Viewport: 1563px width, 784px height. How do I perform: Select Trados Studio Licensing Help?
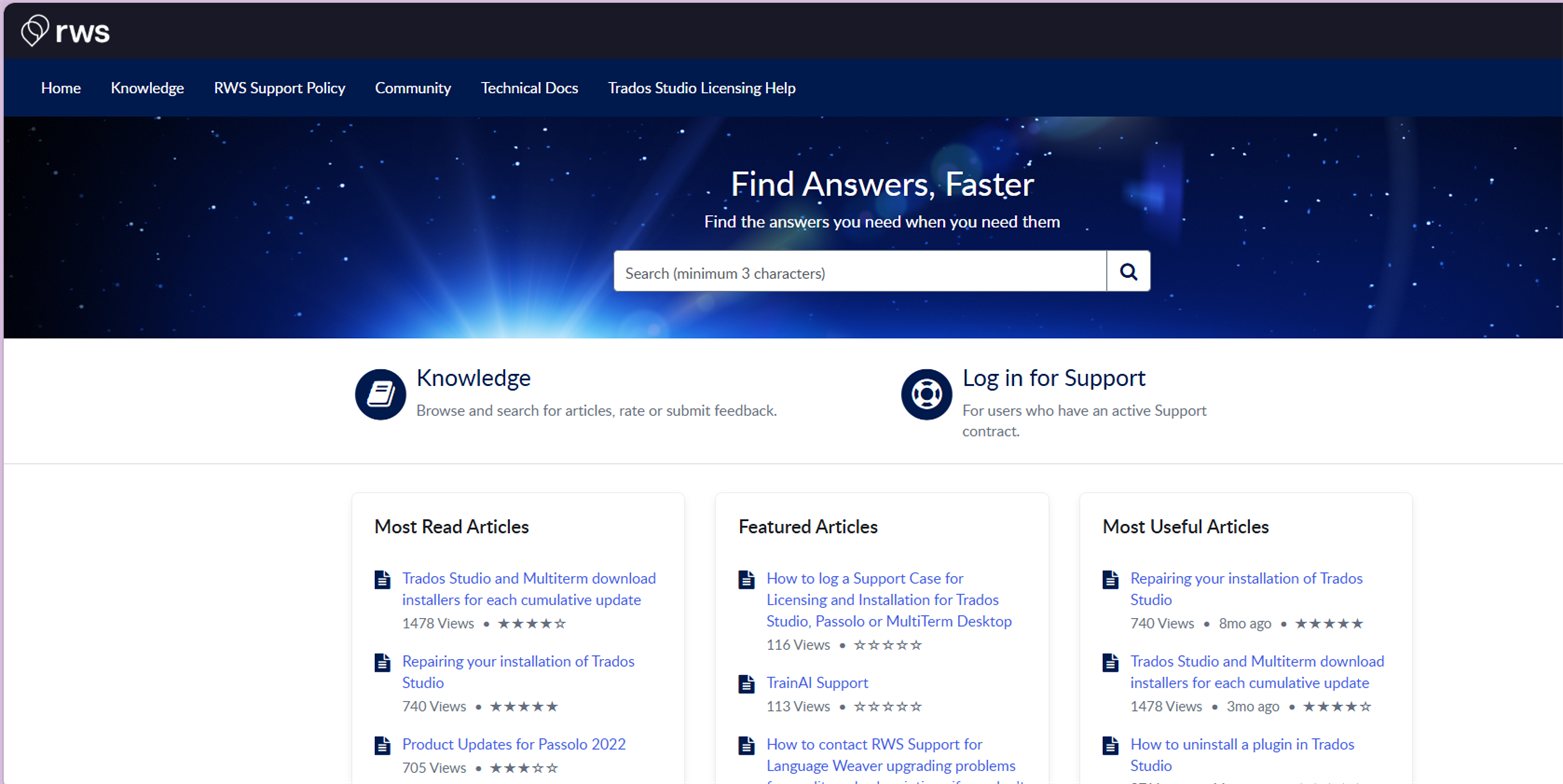click(x=701, y=88)
